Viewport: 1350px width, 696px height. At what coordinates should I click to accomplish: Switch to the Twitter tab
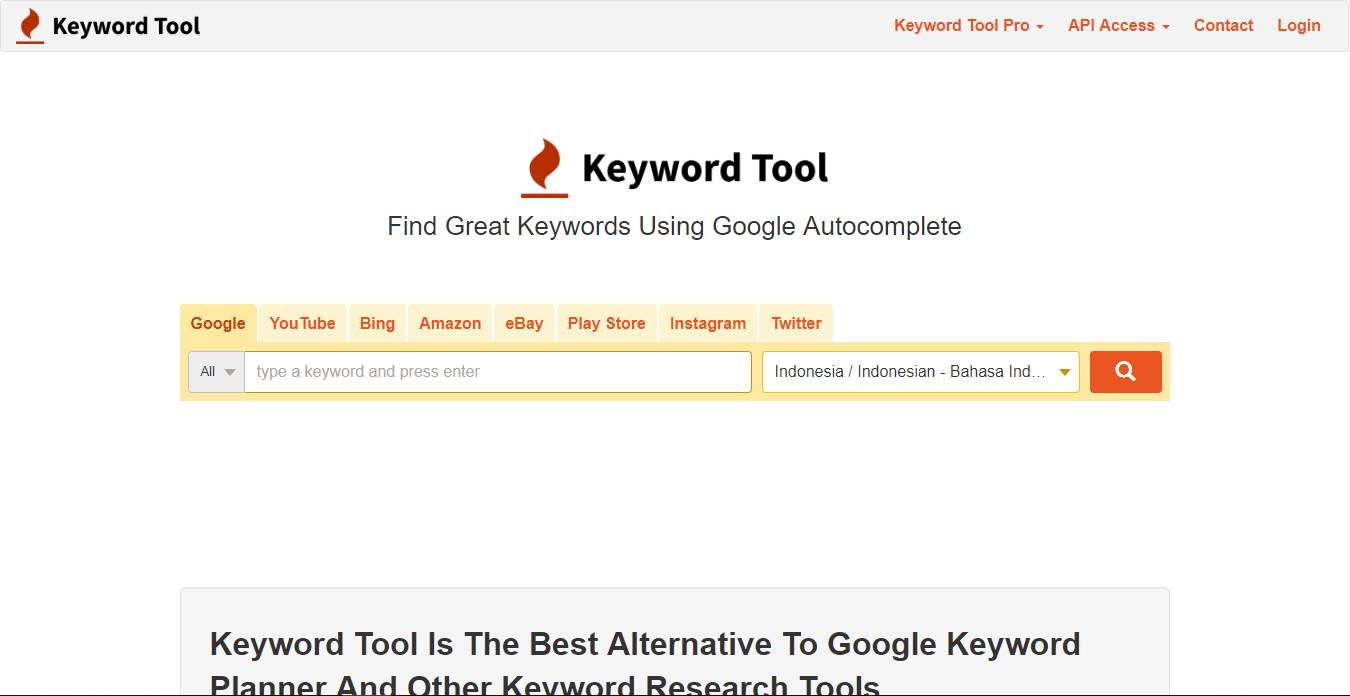796,323
